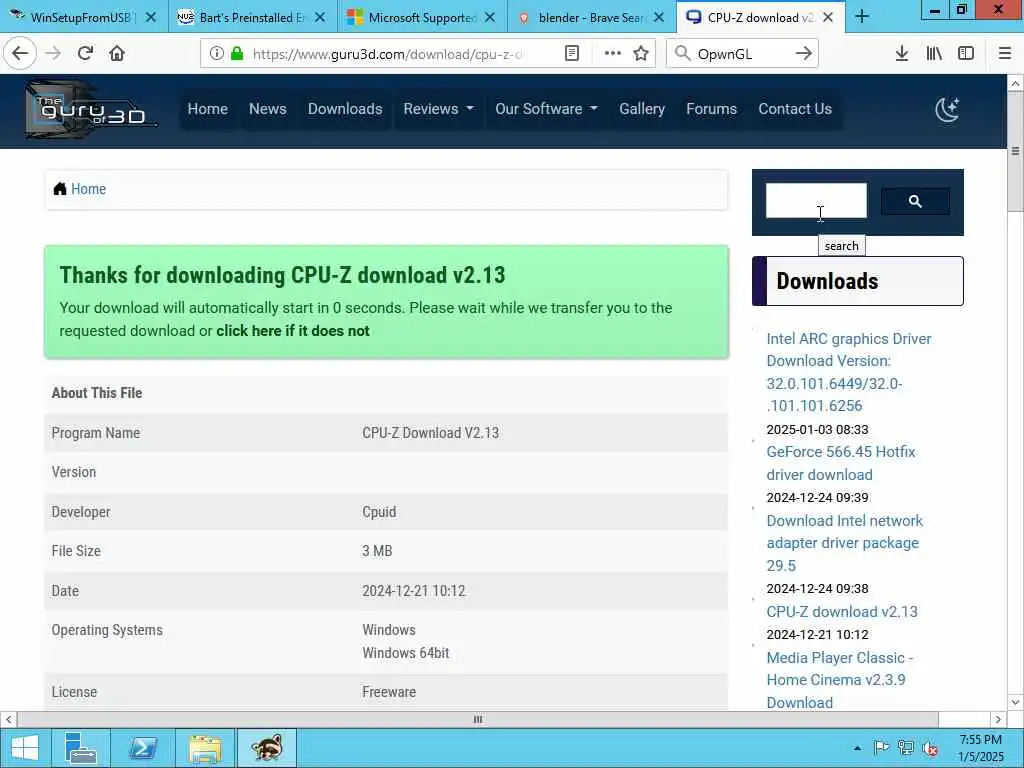Click the Guru of 3D logo
Screen dimensions: 1024x768
click(x=90, y=110)
